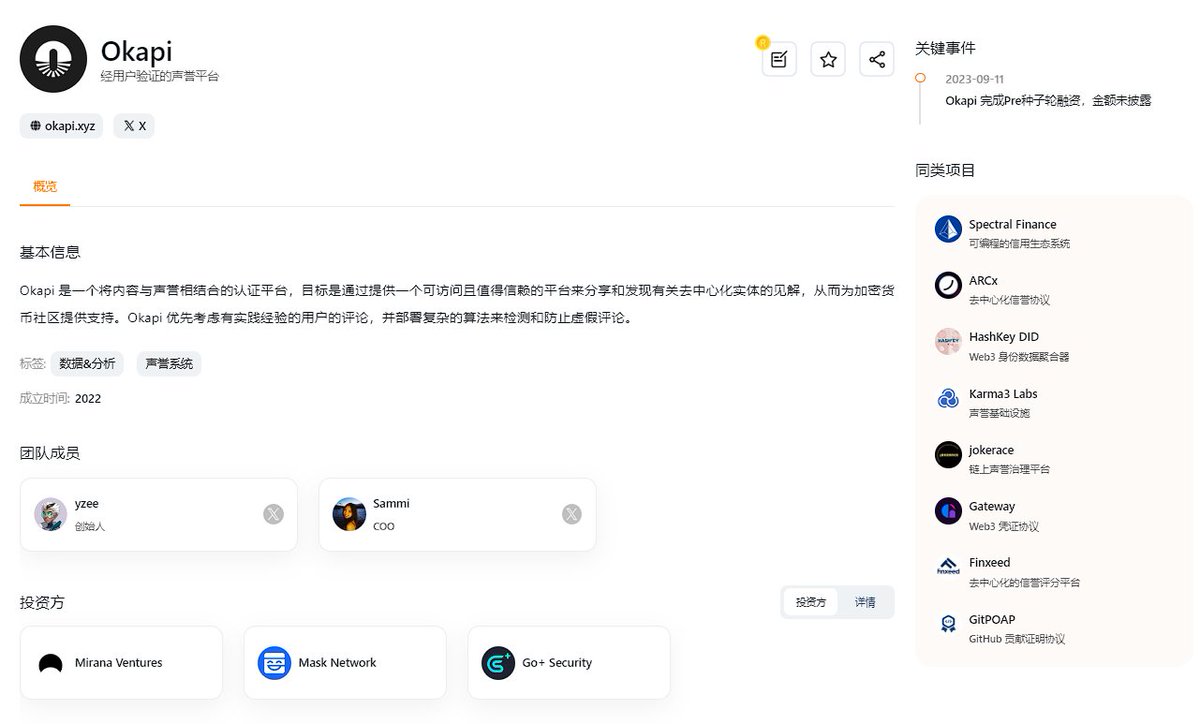Open the edit/contribute note icon

[779, 59]
